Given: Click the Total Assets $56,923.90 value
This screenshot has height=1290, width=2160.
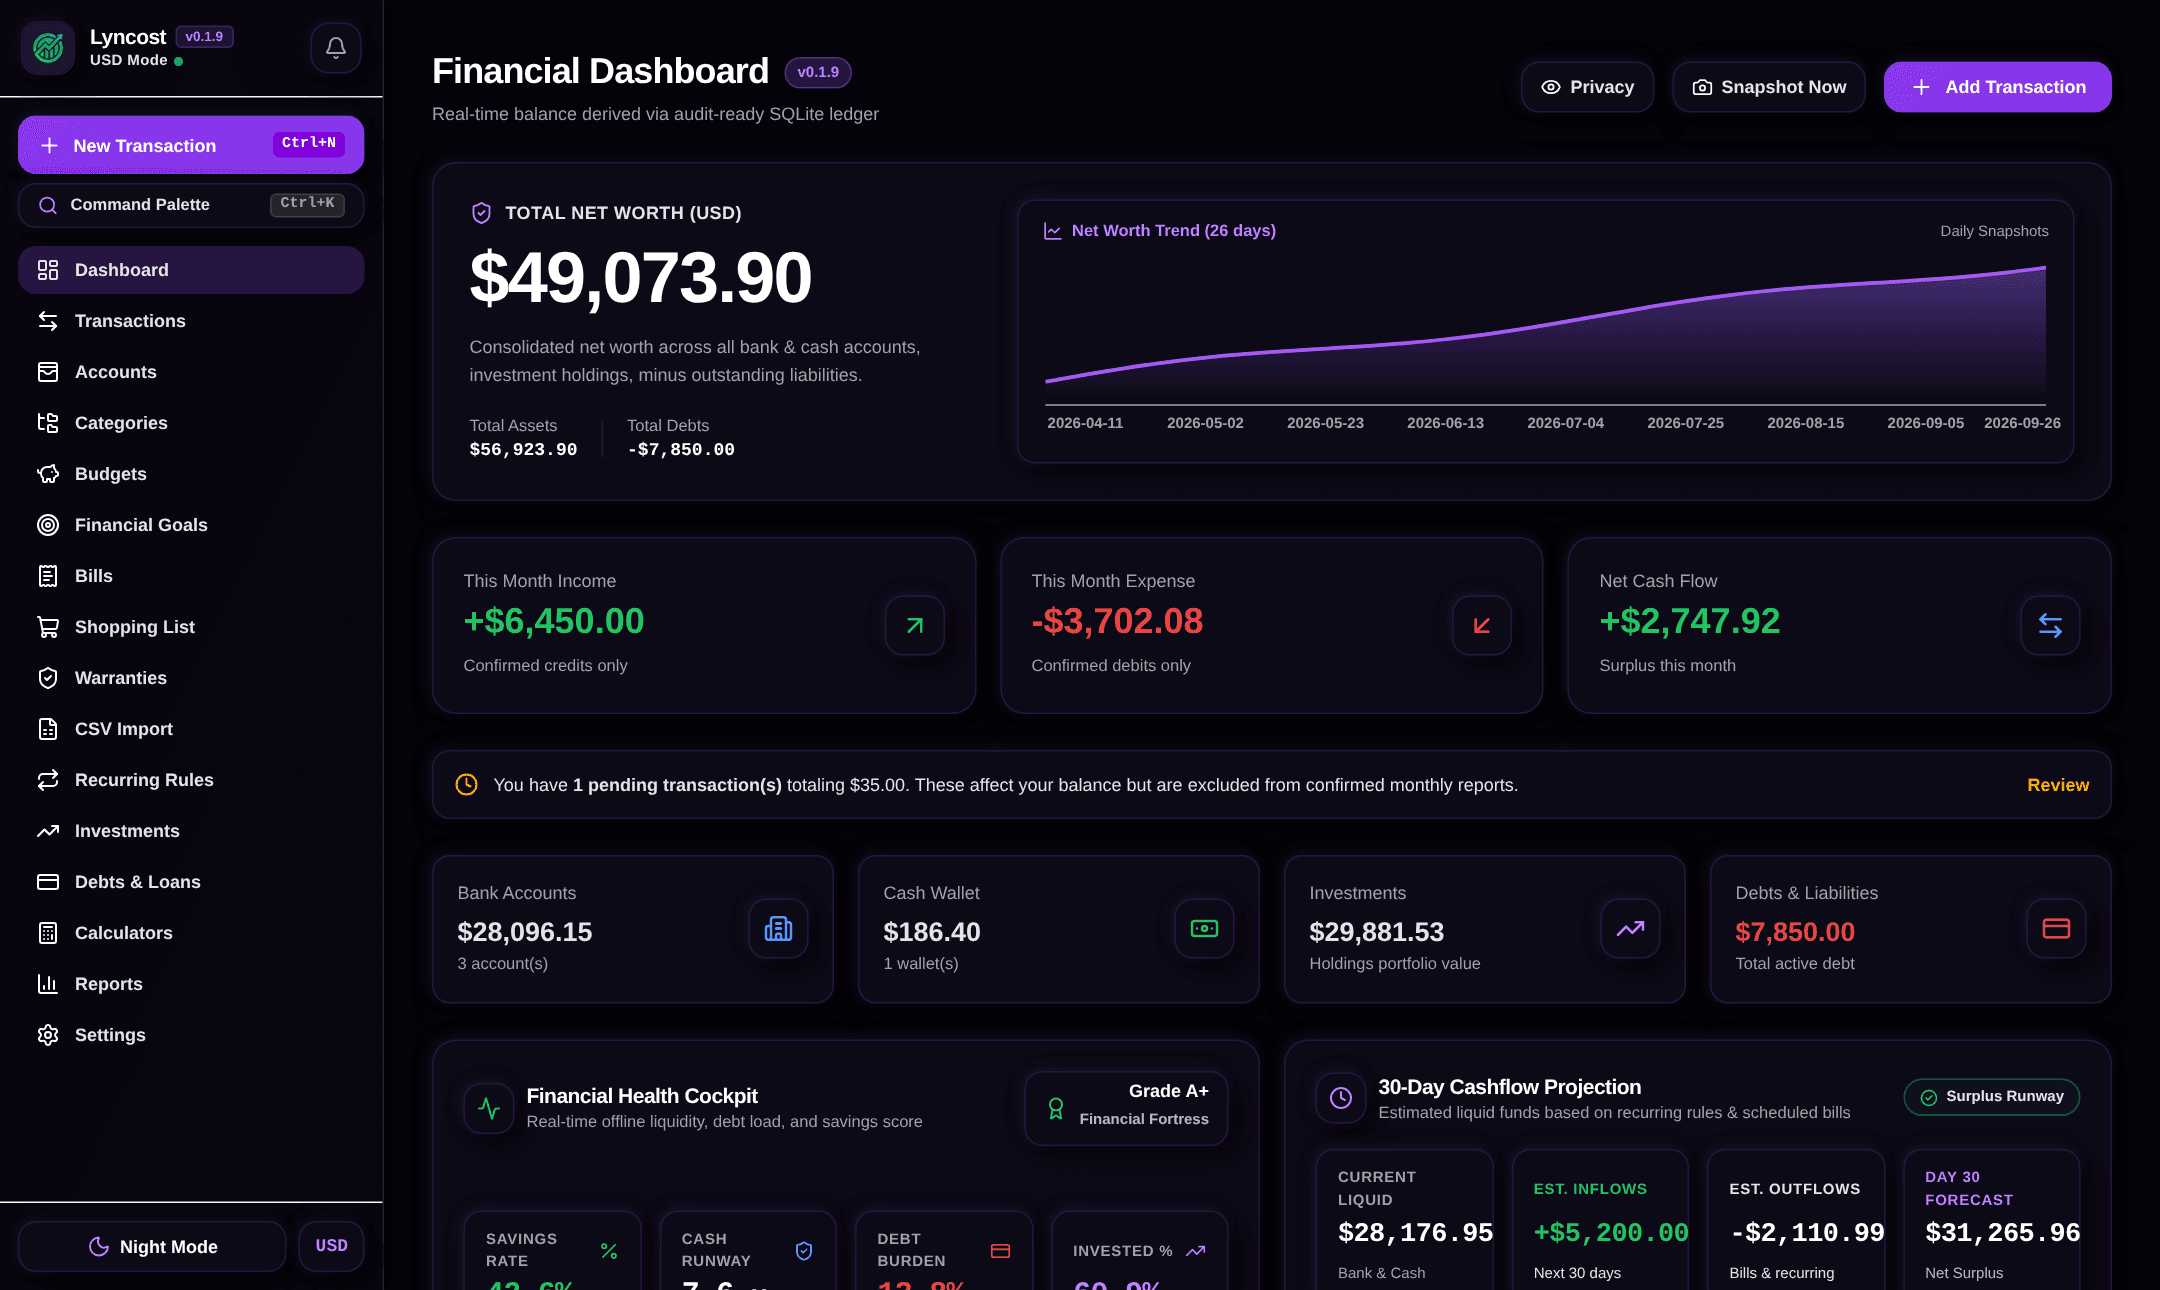Looking at the screenshot, I should pyautogui.click(x=523, y=450).
